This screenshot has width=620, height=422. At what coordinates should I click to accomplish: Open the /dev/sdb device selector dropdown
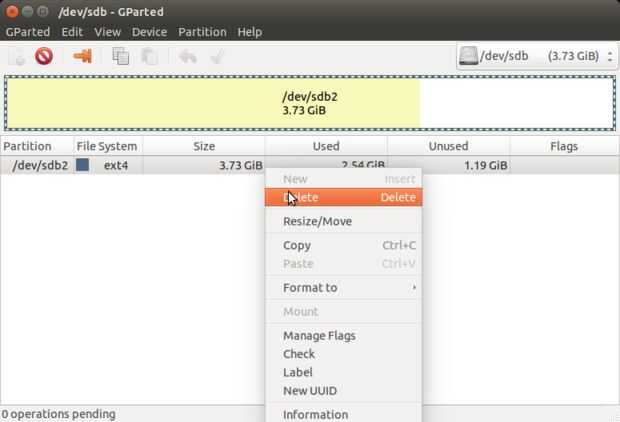point(537,56)
